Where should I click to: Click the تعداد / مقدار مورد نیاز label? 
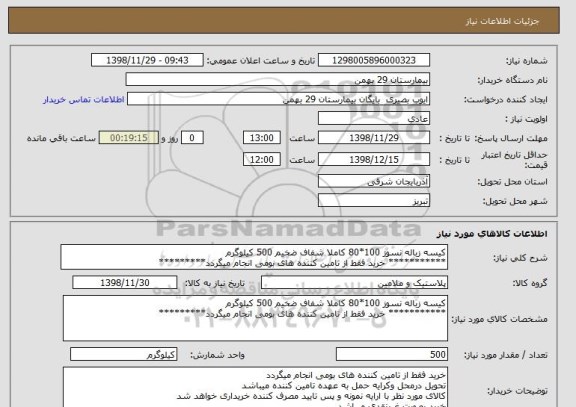[x=506, y=355]
